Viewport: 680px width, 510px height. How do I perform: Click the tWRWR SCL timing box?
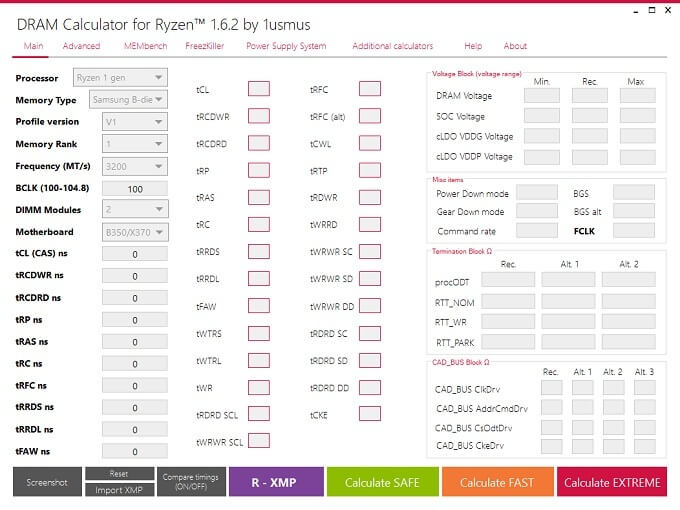pos(259,441)
